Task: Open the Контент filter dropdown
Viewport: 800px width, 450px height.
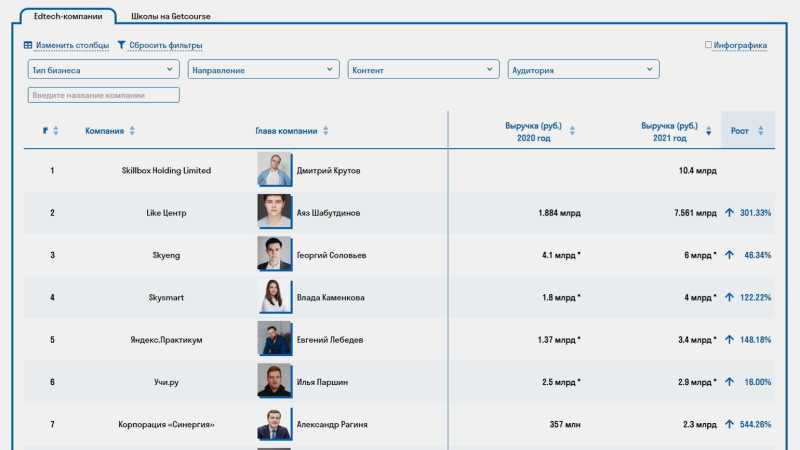Action: coord(423,70)
